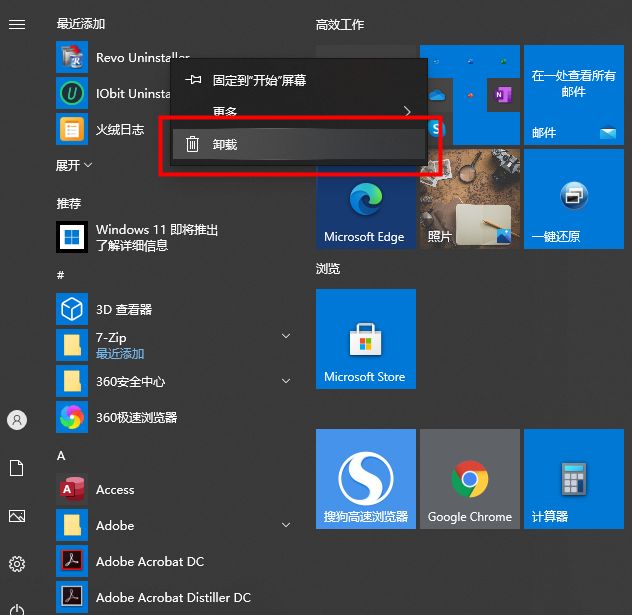Jump to the A letter index
This screenshot has width=632, height=615.
(61, 456)
